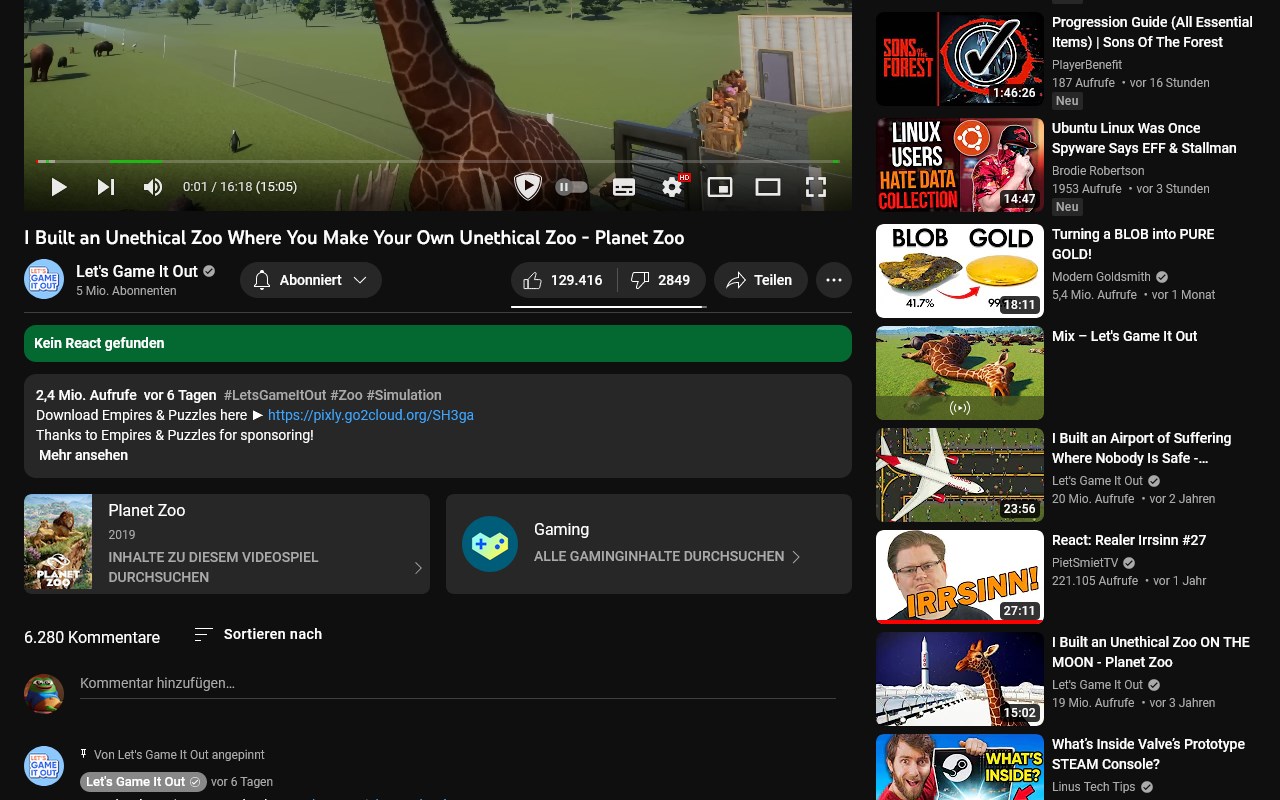Screen dimensions: 1280x800
Task: Open Ubuntu Linux Was Once Spyware title
Action: click(1144, 138)
